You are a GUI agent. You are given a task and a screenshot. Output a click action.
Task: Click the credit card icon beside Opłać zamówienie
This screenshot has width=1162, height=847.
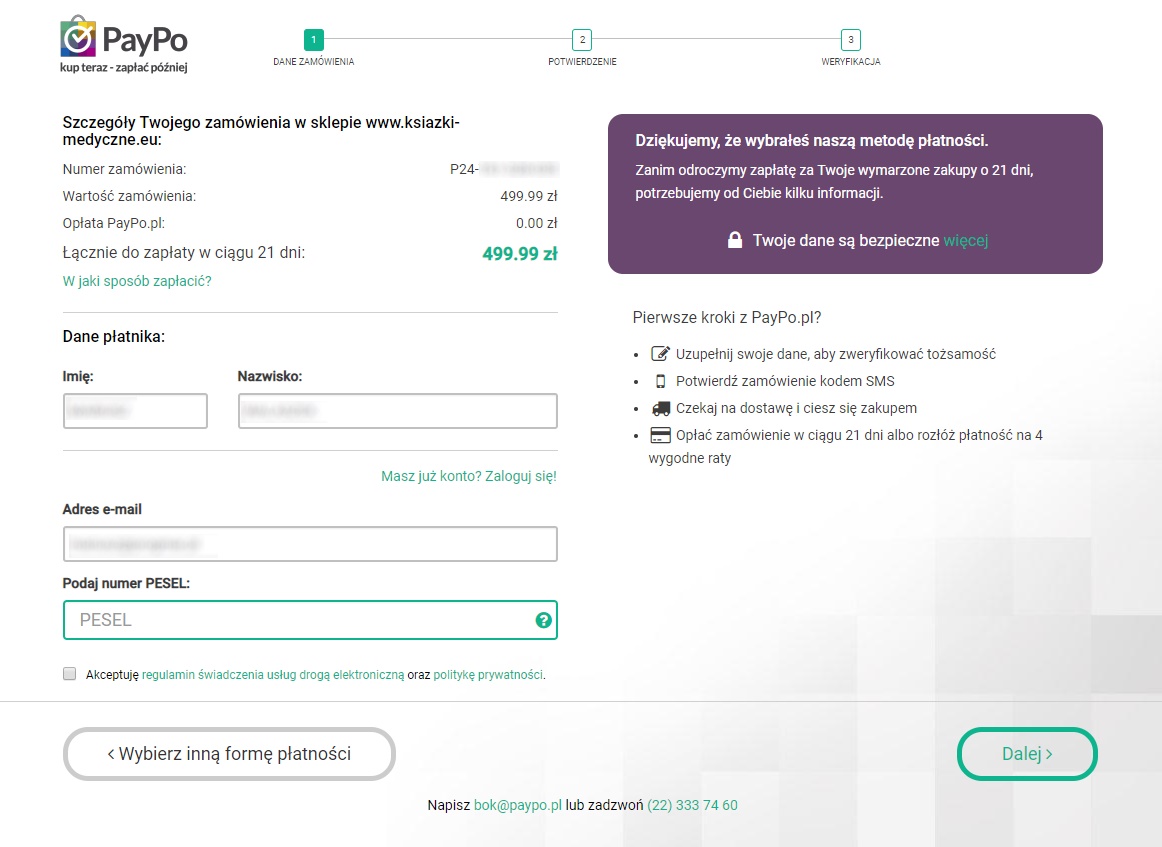(x=660, y=435)
